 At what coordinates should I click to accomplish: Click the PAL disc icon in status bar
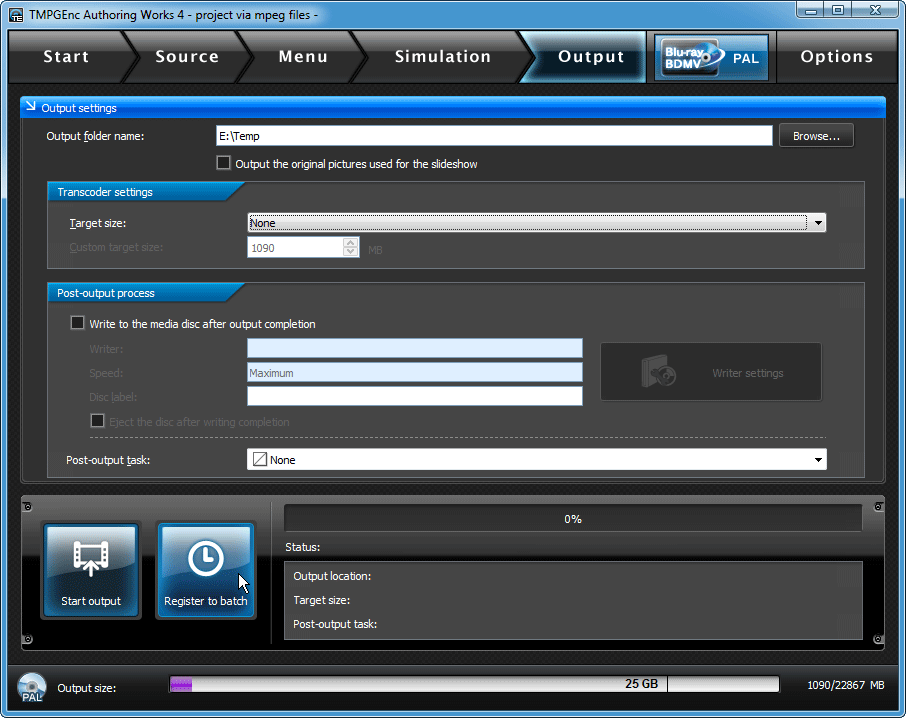31,687
